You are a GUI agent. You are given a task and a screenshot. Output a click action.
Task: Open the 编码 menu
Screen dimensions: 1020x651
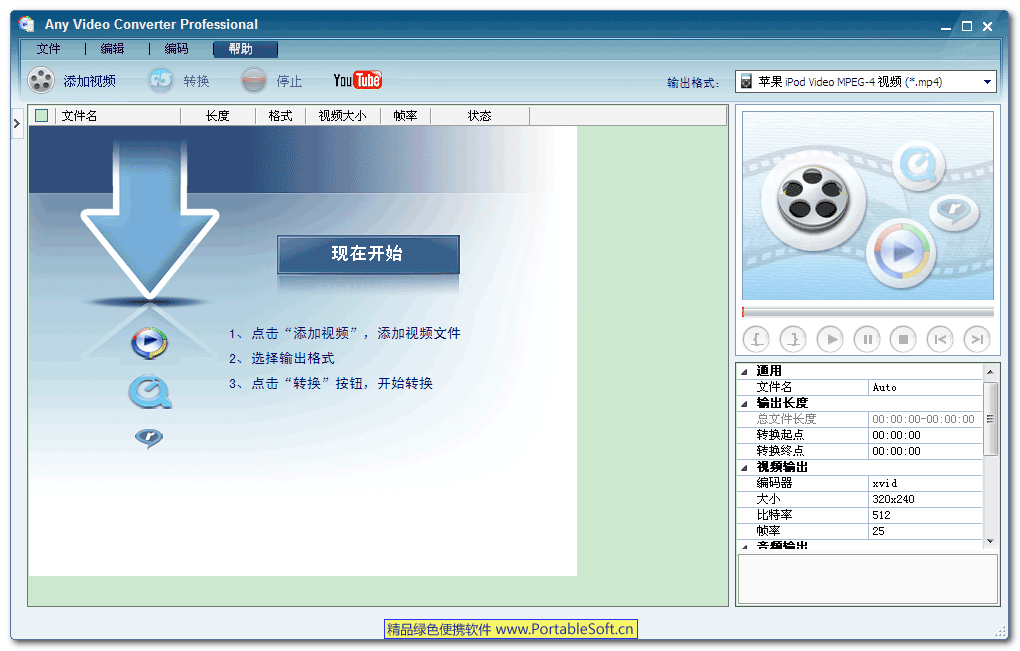[176, 49]
